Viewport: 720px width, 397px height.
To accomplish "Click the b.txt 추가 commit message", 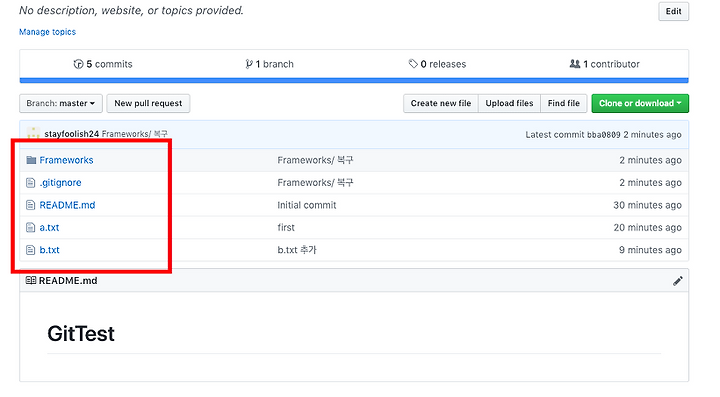I will [297, 250].
